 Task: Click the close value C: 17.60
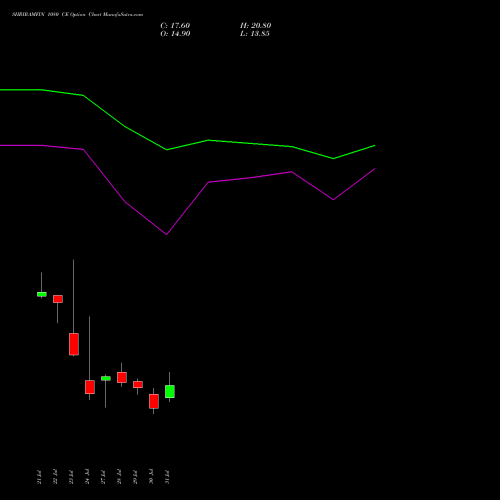click(x=175, y=26)
